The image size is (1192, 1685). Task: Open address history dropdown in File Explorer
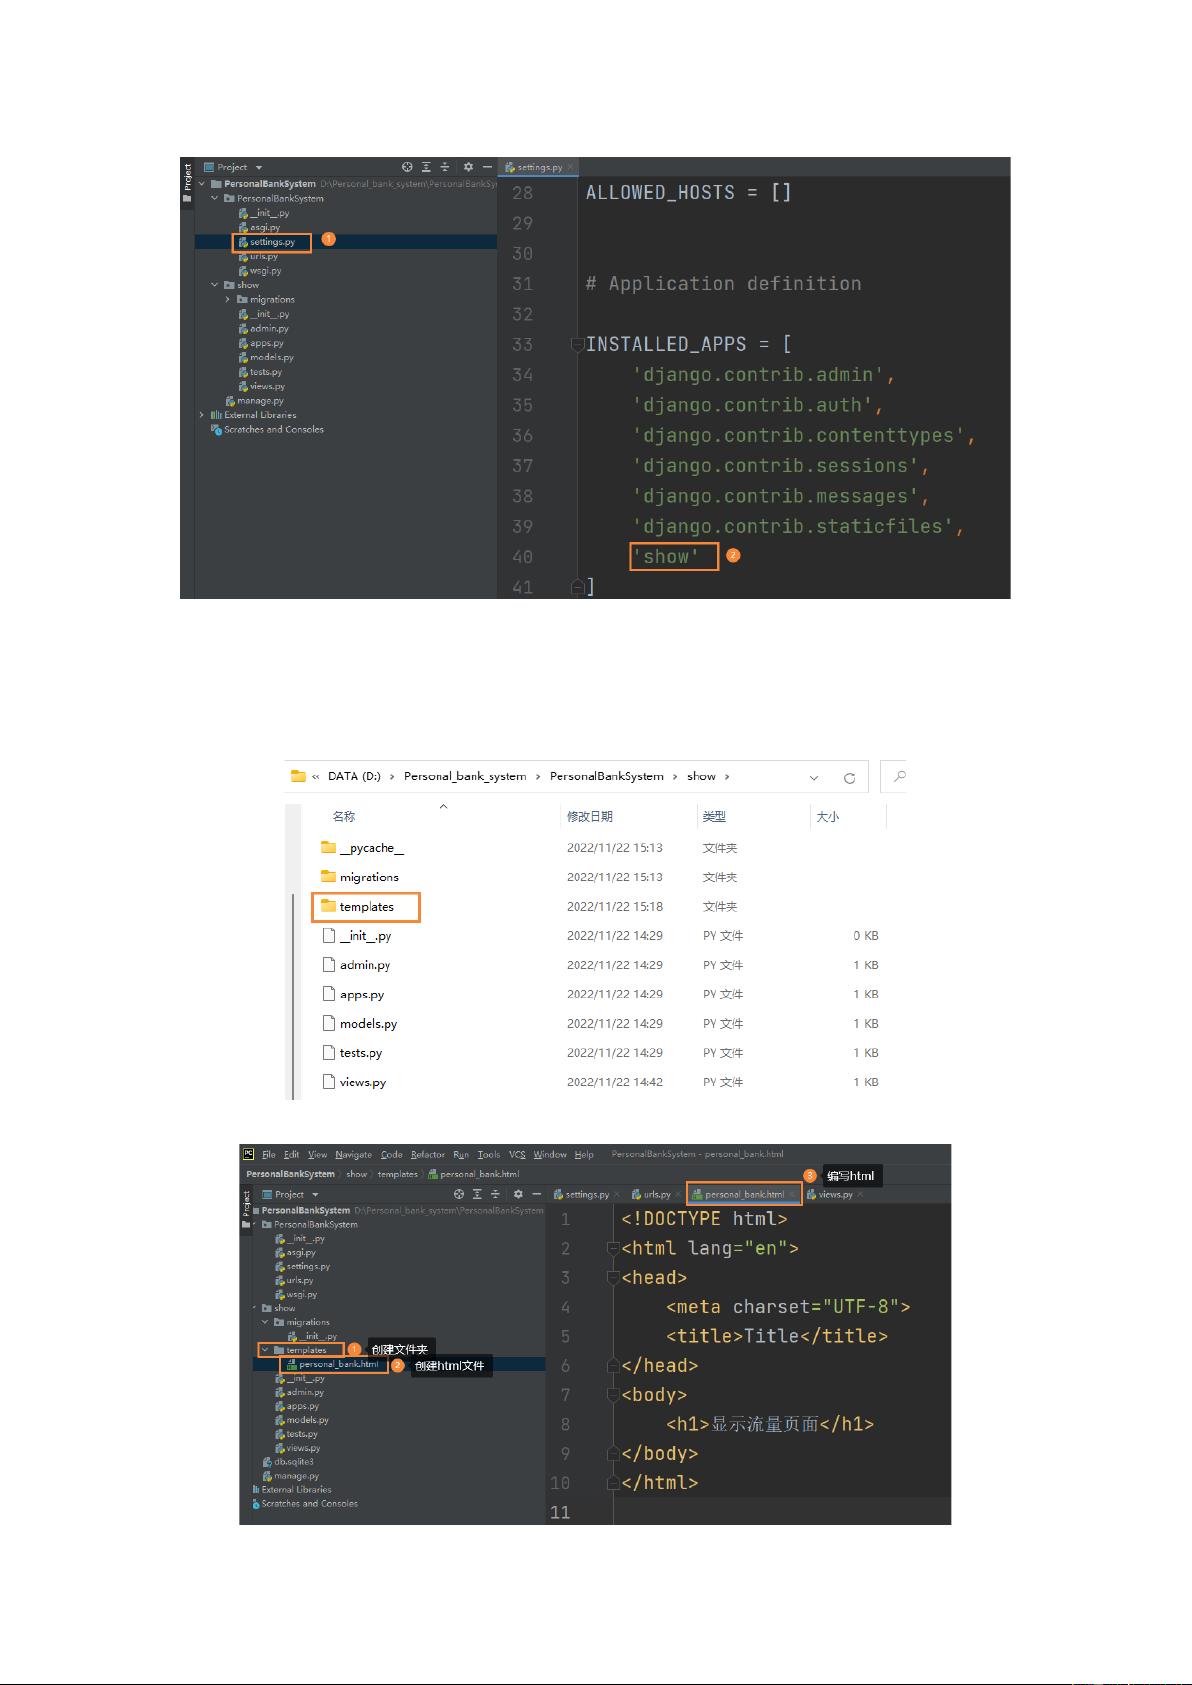coord(814,777)
